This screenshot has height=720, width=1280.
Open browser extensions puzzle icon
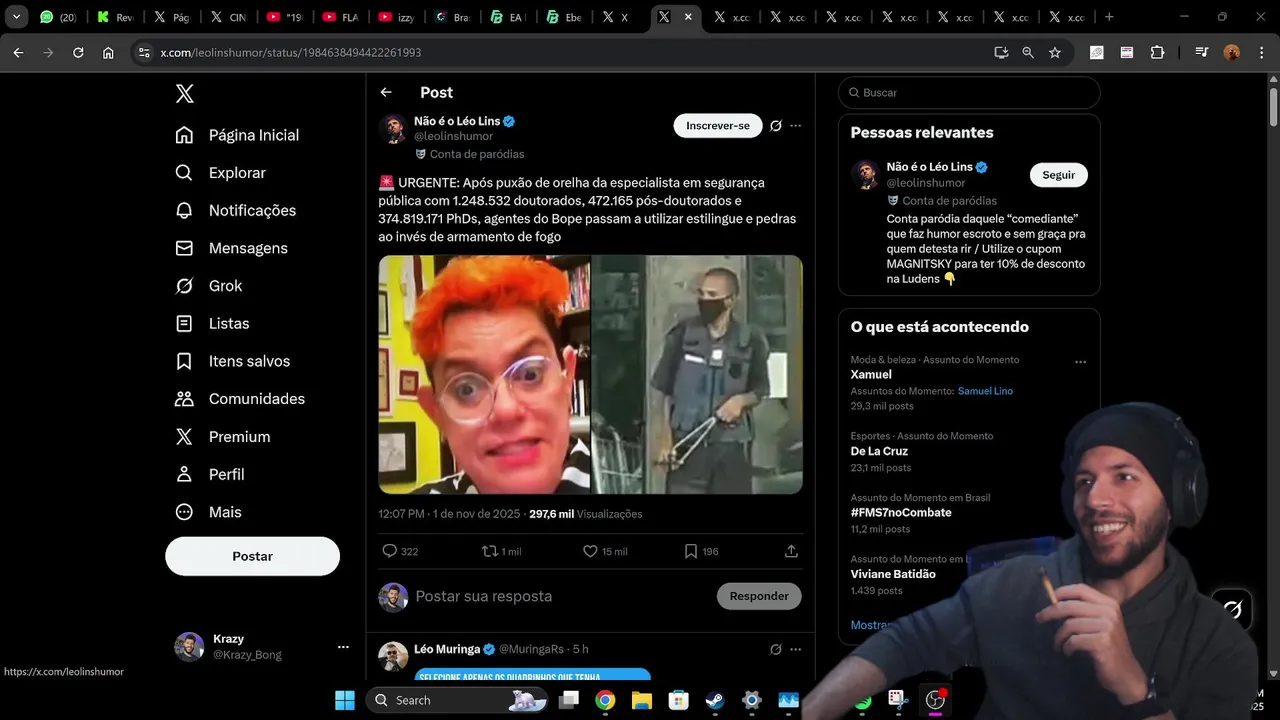[1157, 52]
